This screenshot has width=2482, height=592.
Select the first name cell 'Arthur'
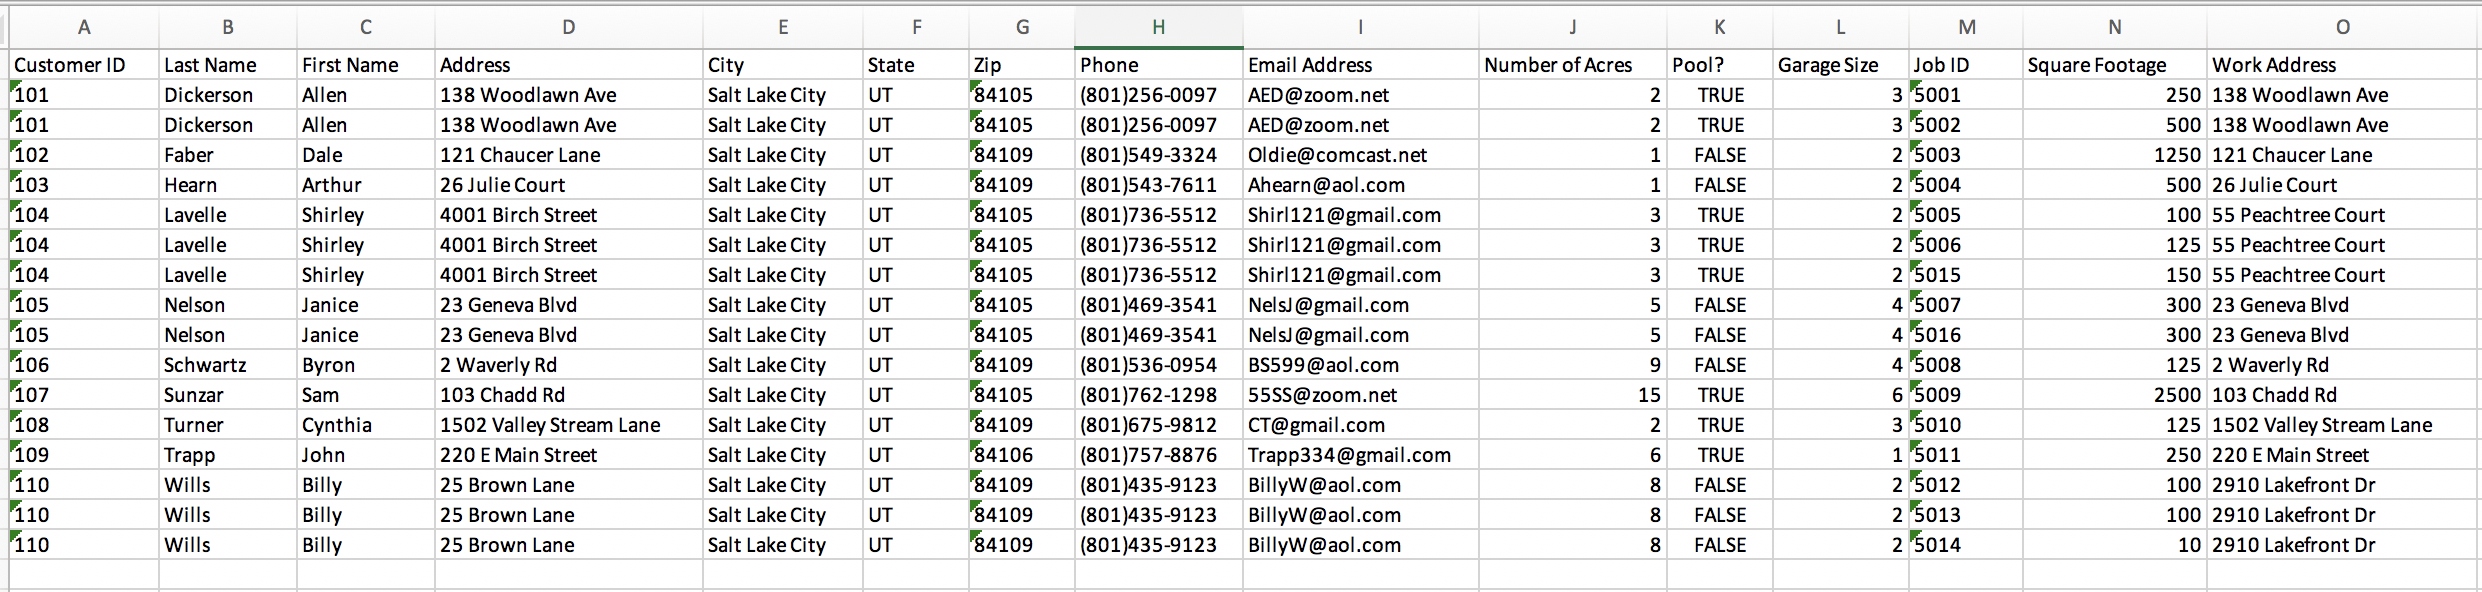click(x=366, y=185)
